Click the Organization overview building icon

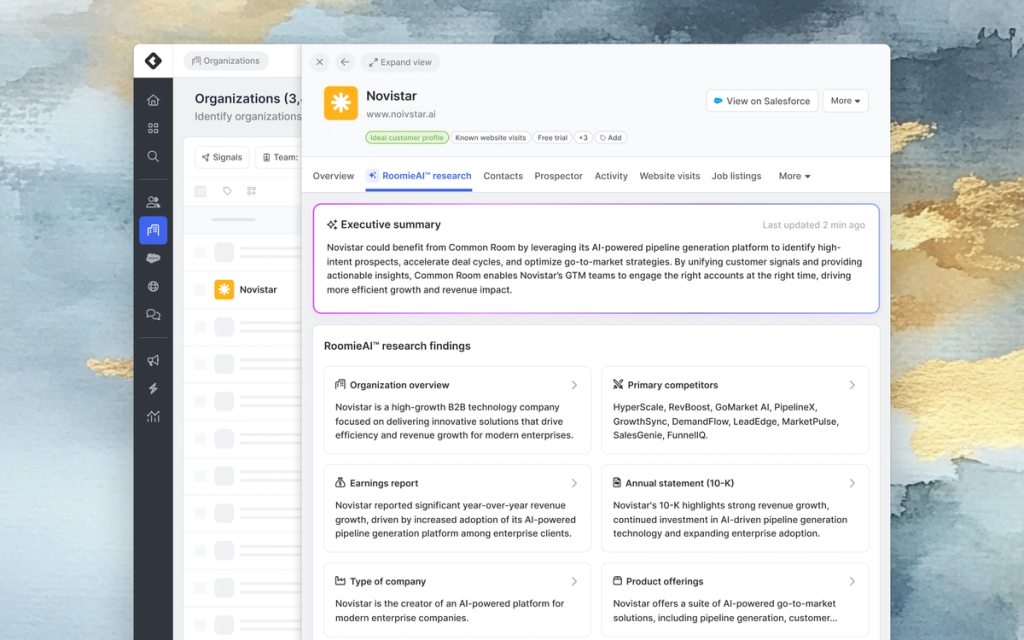click(340, 385)
